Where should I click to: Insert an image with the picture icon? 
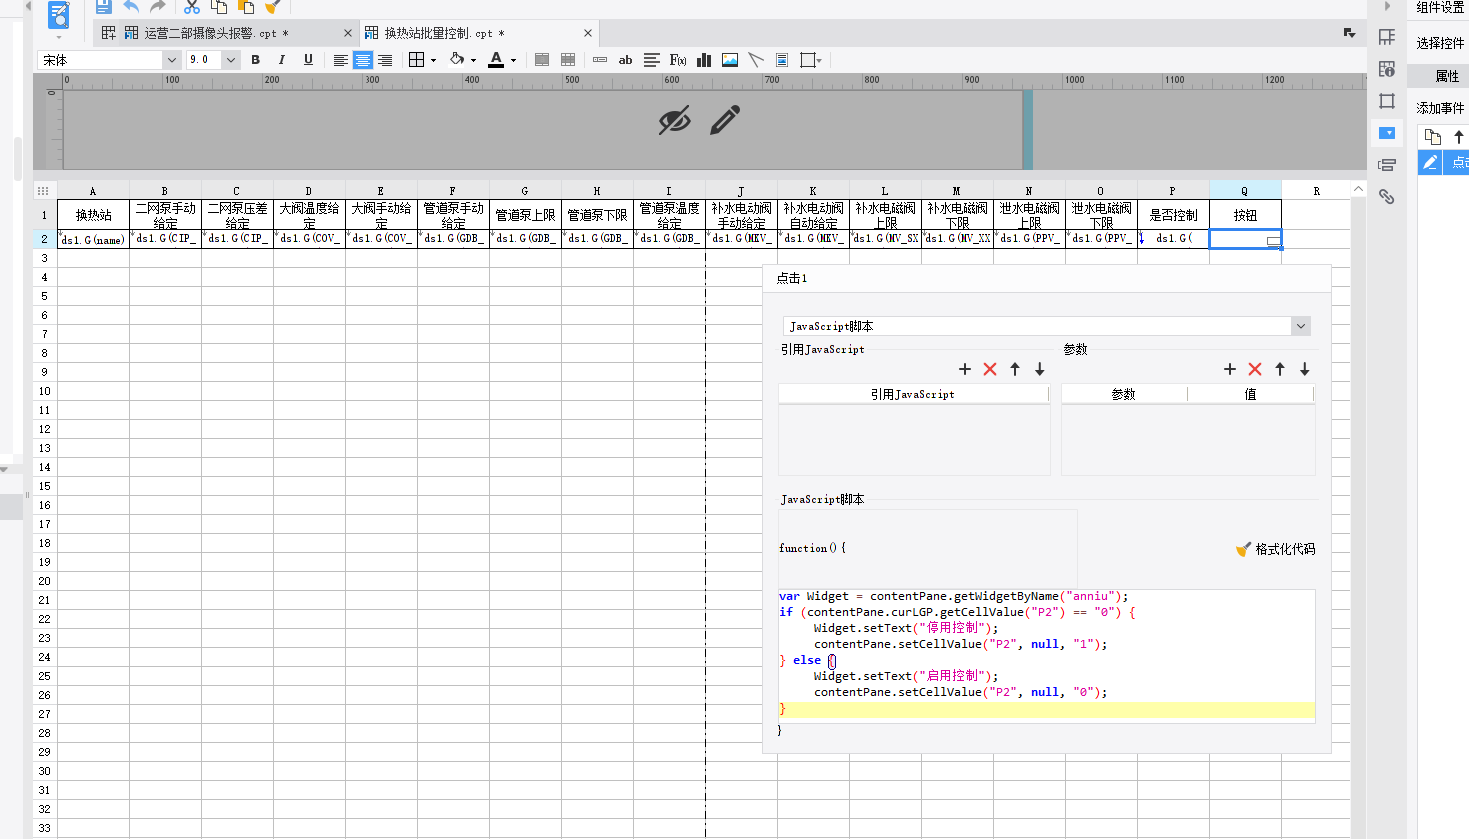pyautogui.click(x=730, y=60)
